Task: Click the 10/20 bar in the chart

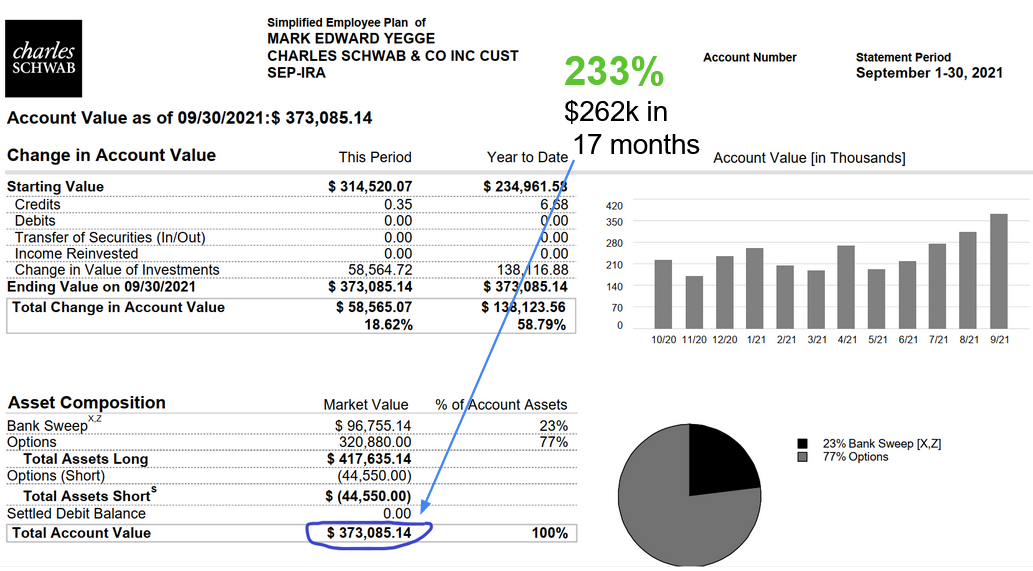Action: coord(663,294)
